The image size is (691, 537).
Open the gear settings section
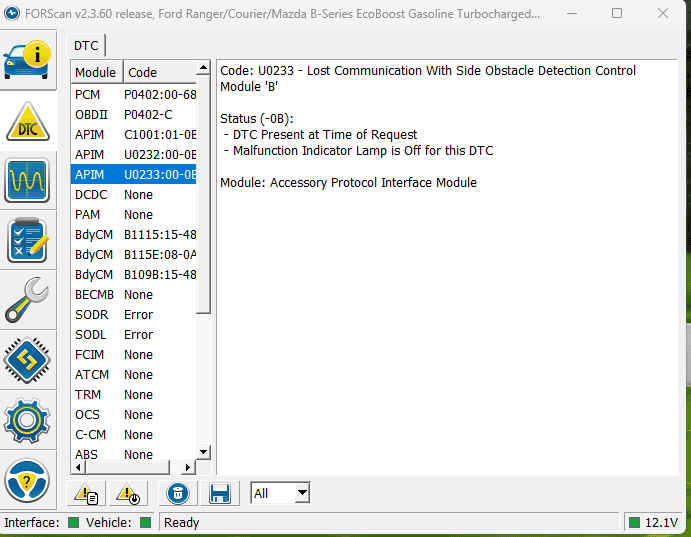pyautogui.click(x=27, y=420)
